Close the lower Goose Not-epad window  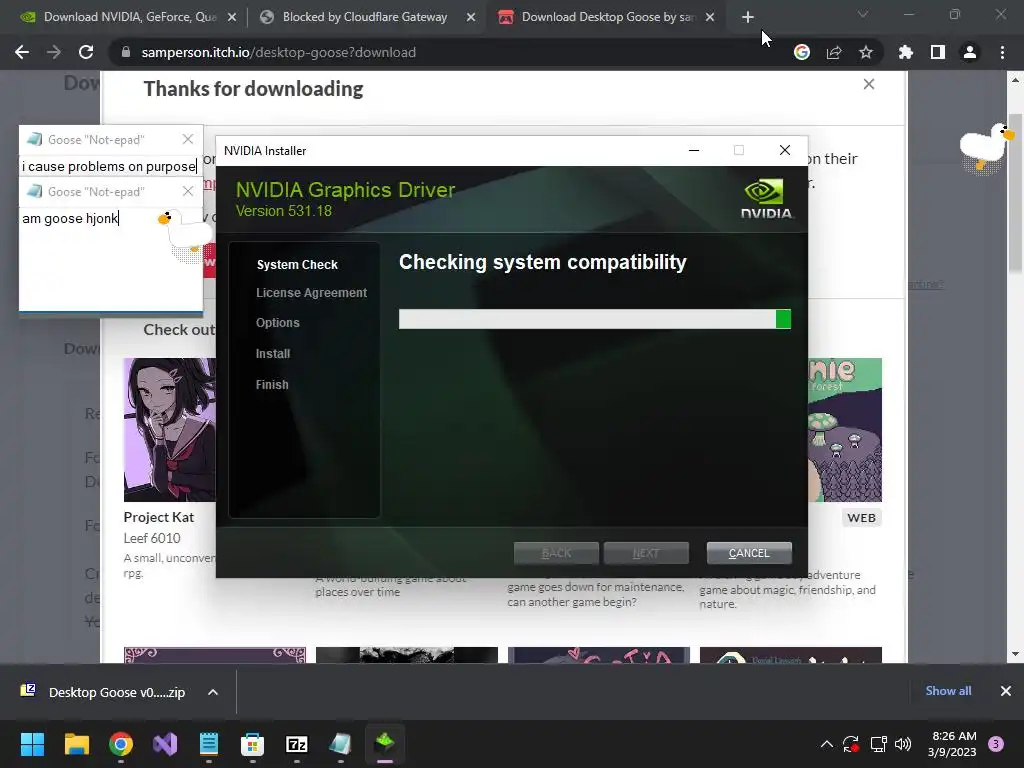188,191
